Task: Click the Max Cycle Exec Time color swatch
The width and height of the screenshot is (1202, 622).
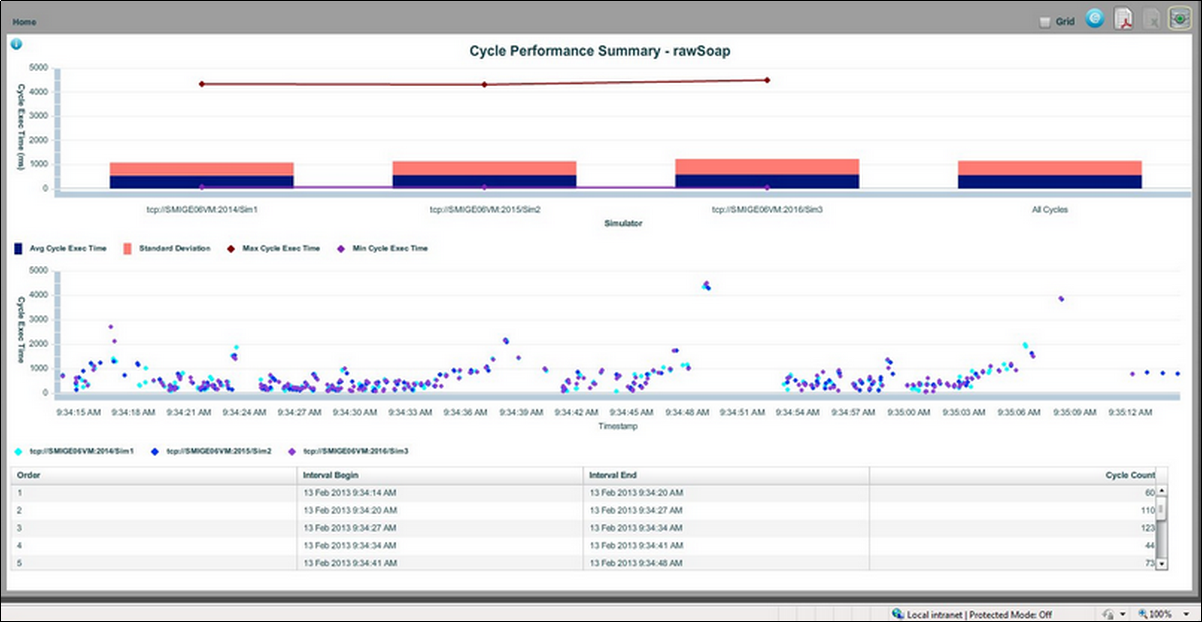Action: pos(229,248)
